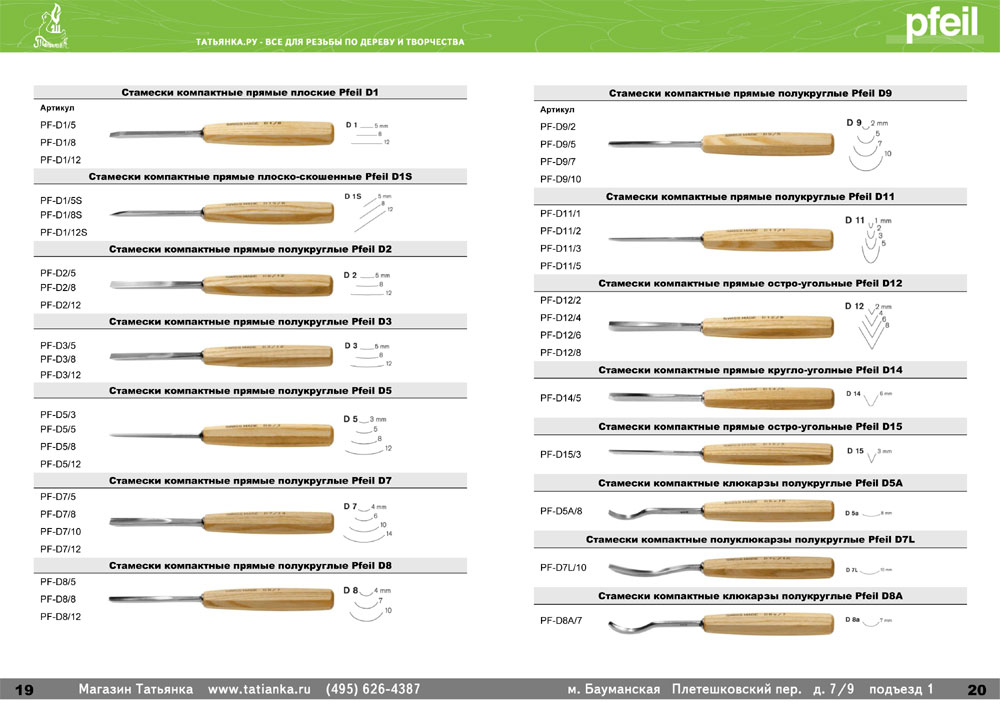Click the D 2 sweep profile diagram
The image size is (1000, 707).
[x=368, y=284]
